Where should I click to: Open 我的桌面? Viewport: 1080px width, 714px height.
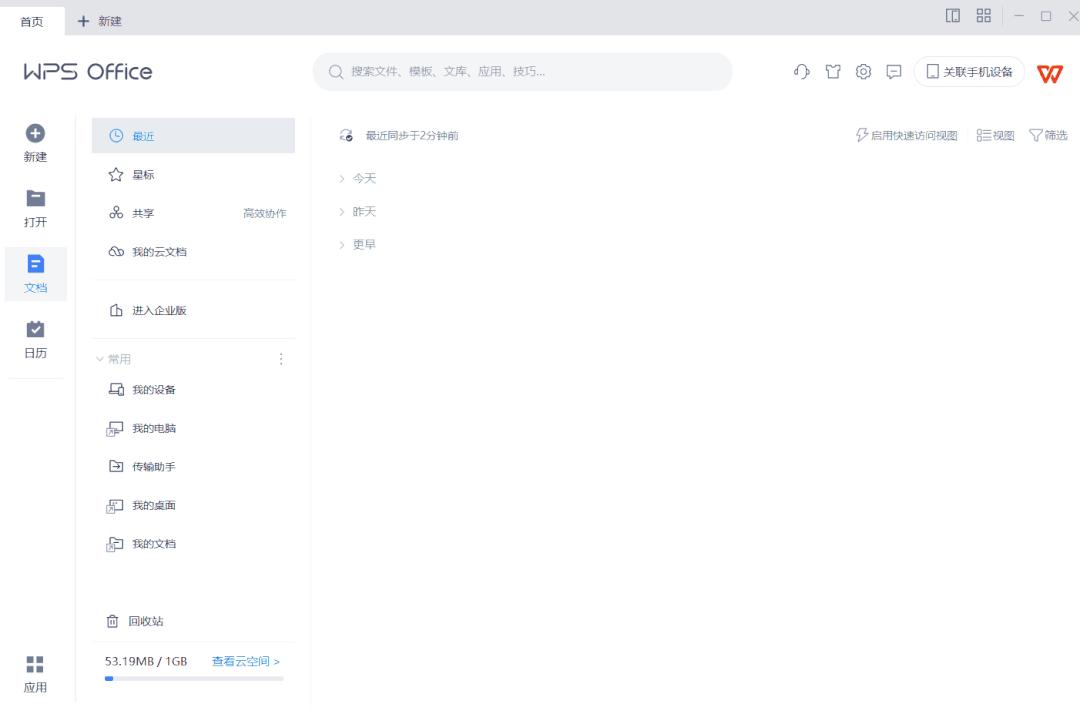(194, 505)
